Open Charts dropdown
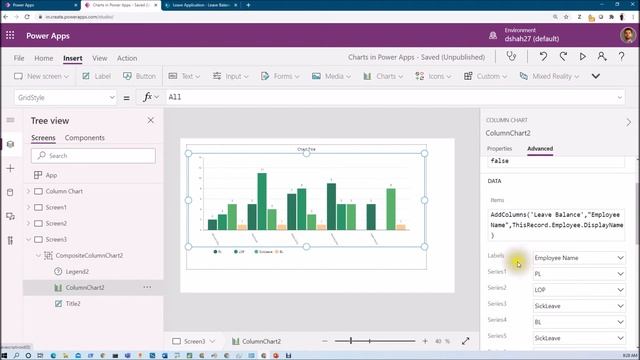This screenshot has width=640, height=360. click(383, 76)
